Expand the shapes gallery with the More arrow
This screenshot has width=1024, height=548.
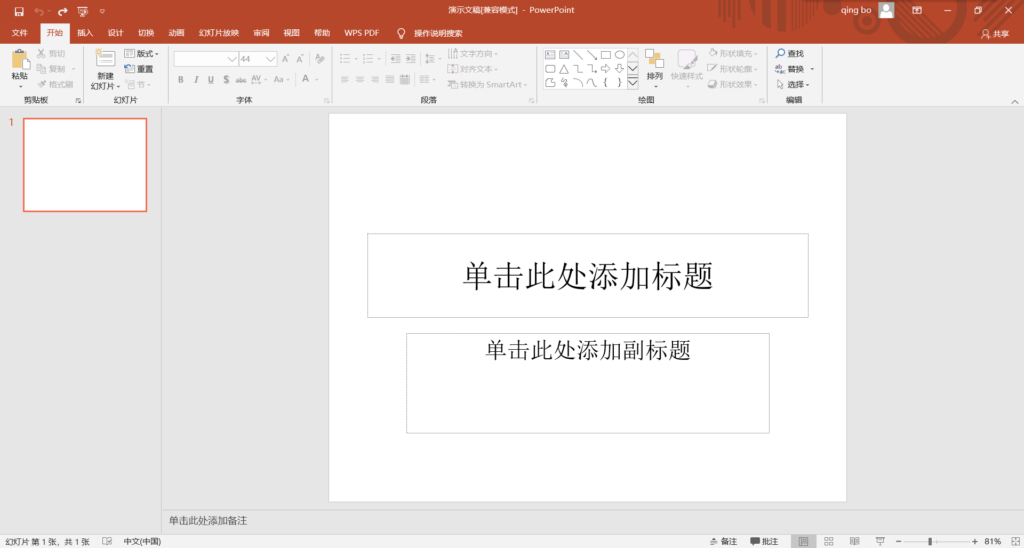[x=633, y=83]
